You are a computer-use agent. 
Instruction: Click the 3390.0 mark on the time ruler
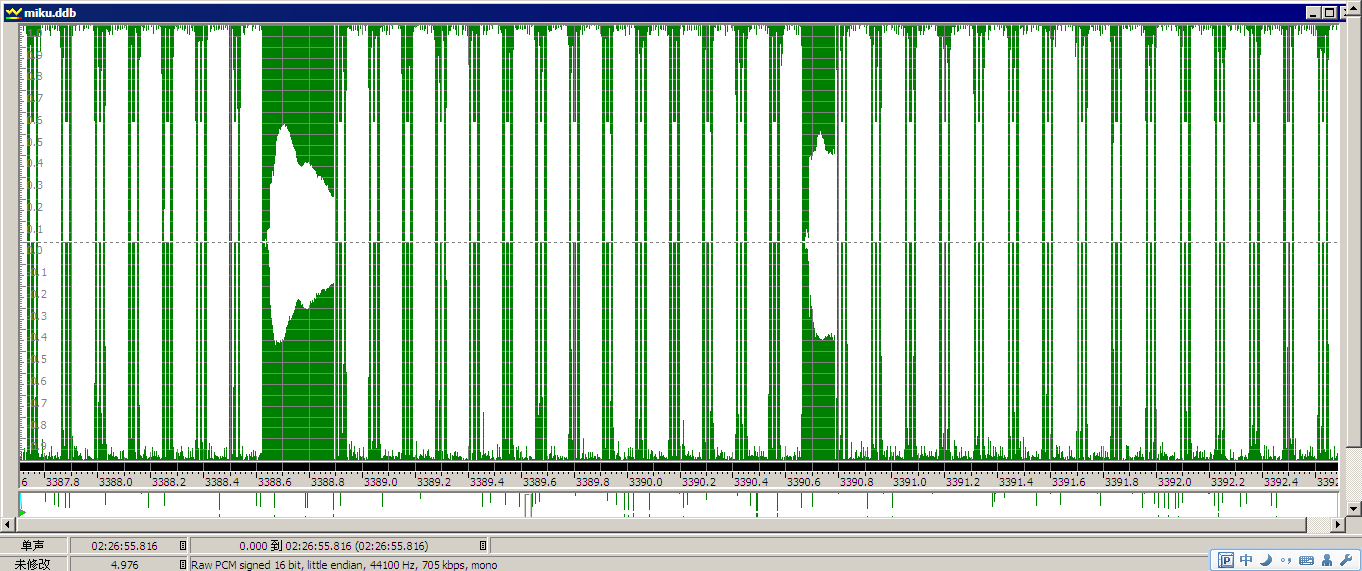point(646,481)
